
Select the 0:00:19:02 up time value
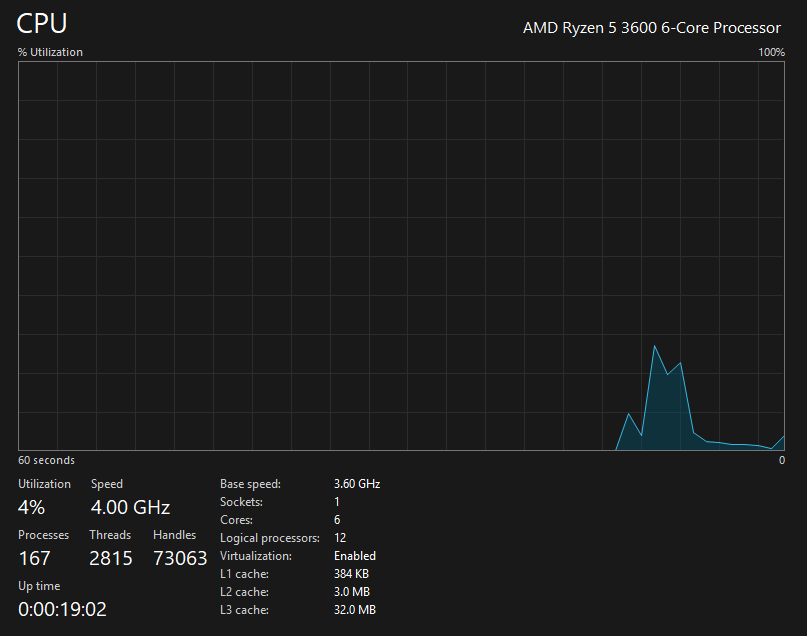coord(62,609)
